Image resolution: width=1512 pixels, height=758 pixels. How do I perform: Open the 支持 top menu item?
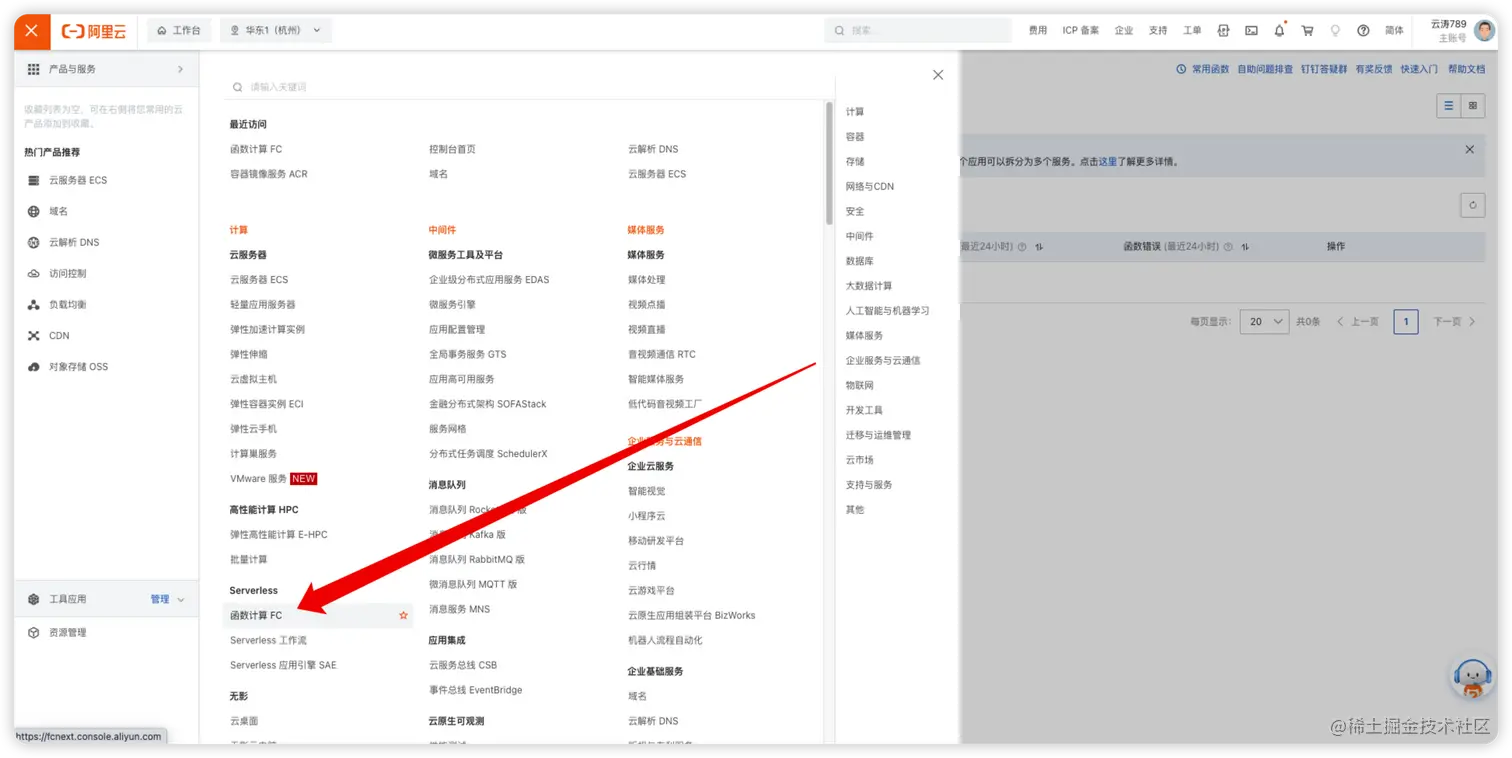pos(1158,31)
